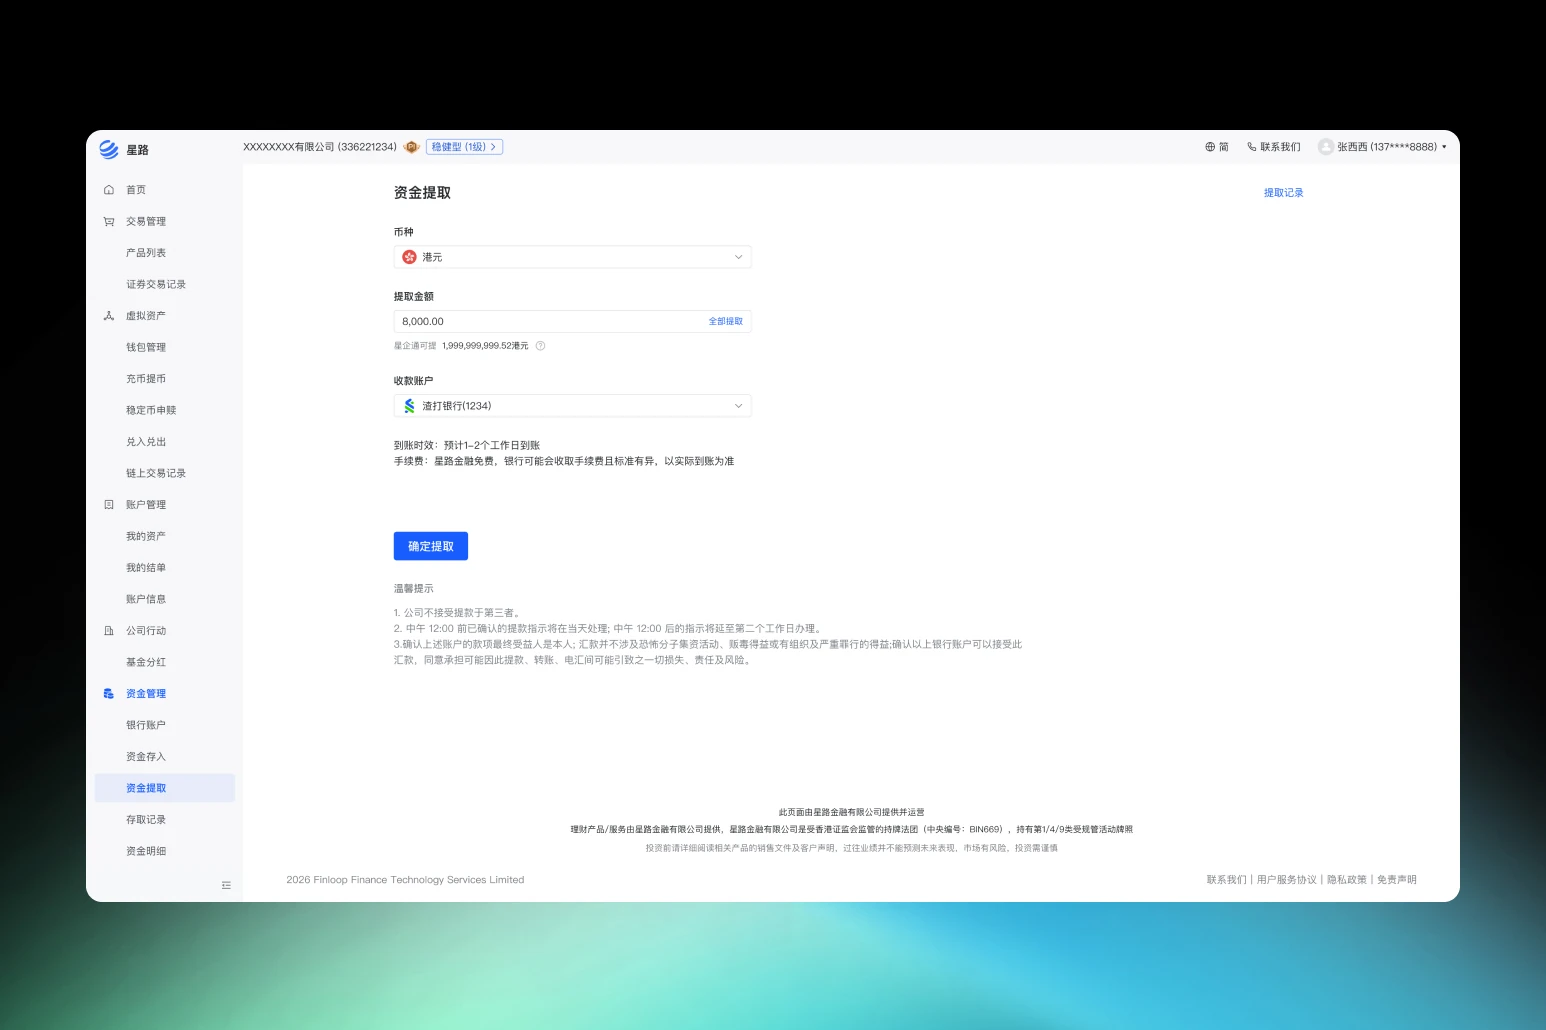
Task: Open 稳定币申赎 menu item
Action: (x=151, y=411)
